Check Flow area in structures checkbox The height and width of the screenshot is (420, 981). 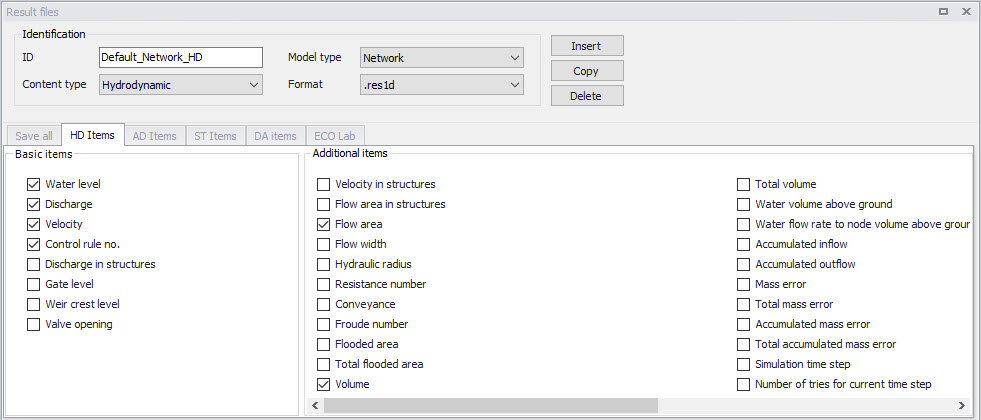tap(323, 205)
